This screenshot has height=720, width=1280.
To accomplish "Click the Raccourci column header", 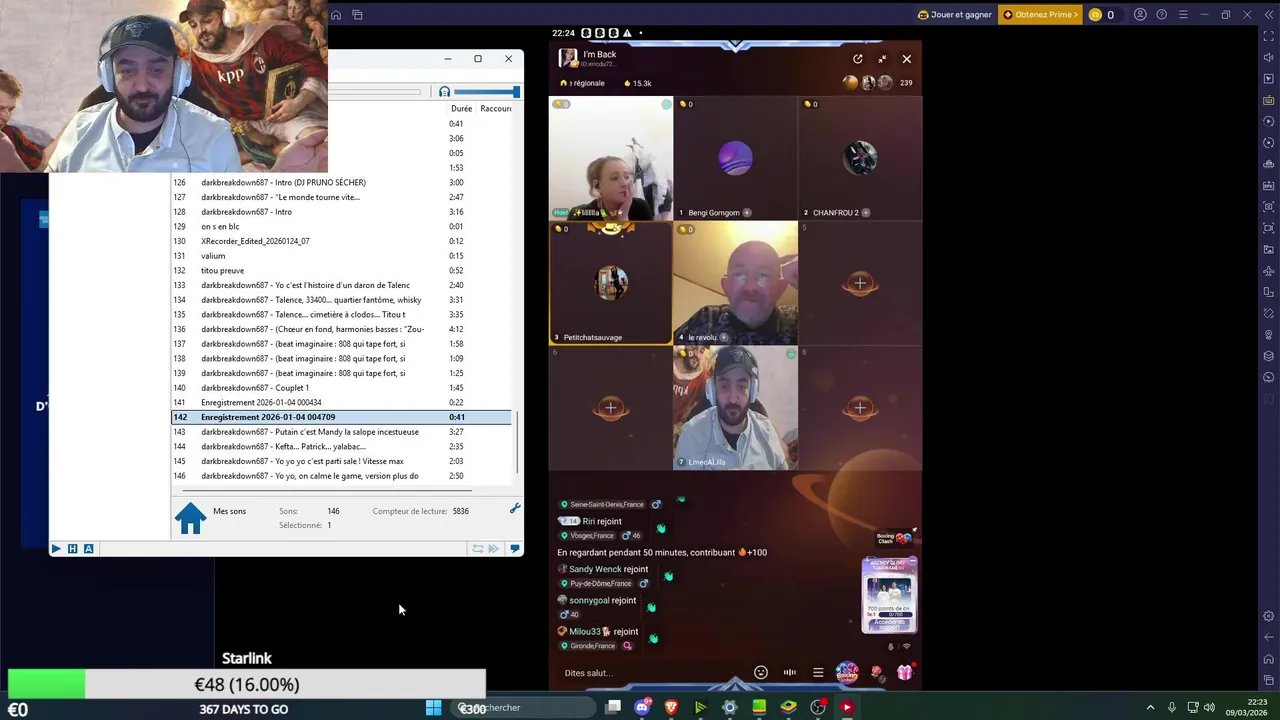I will pos(496,108).
